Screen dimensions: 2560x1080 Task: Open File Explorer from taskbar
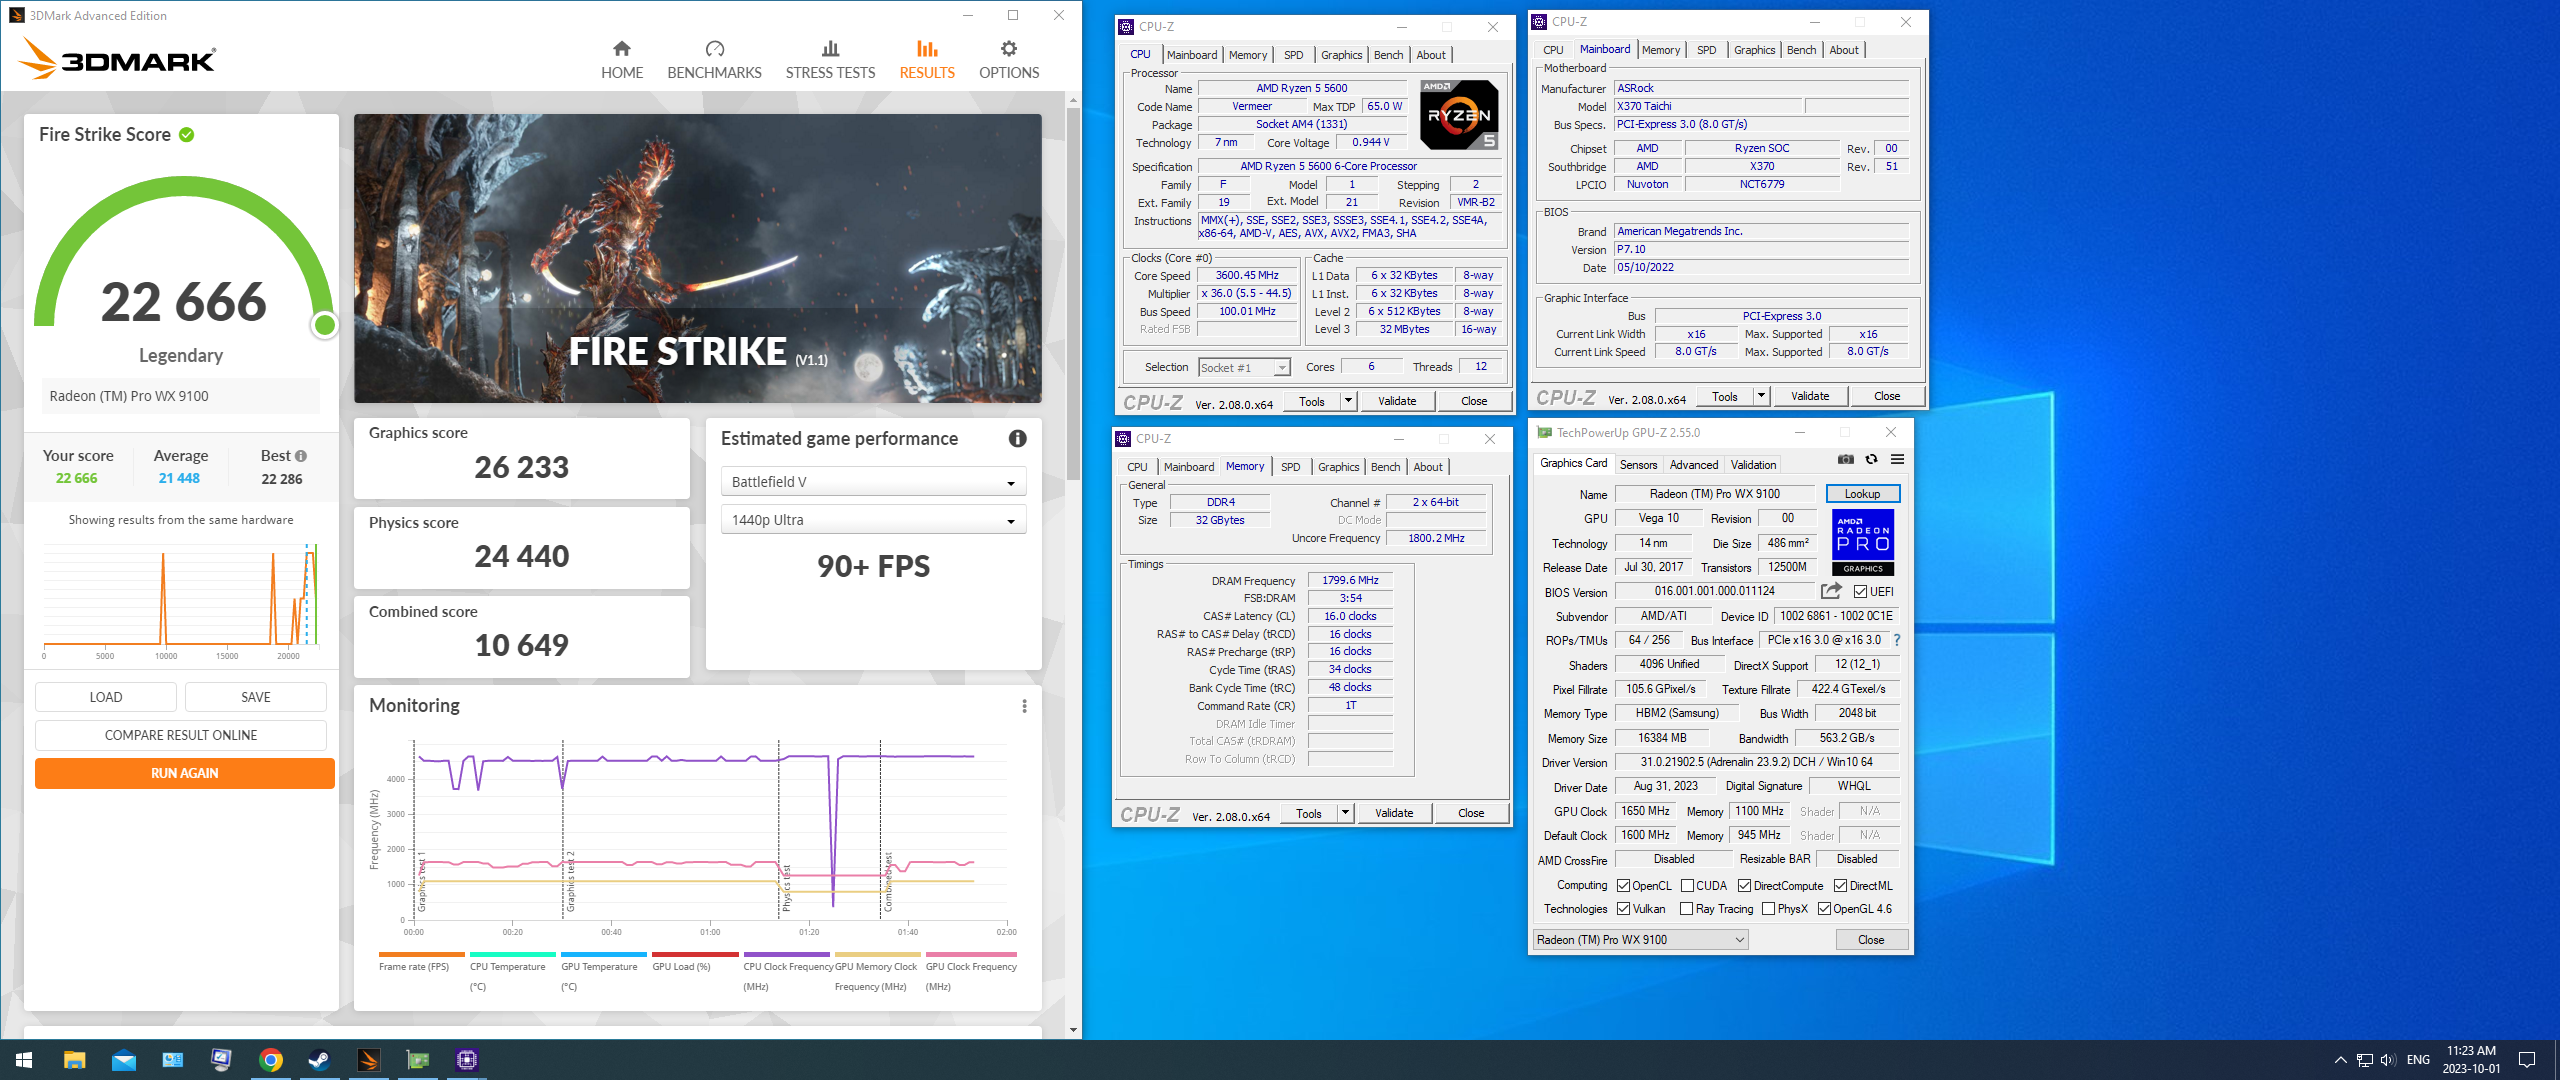pos(75,1060)
